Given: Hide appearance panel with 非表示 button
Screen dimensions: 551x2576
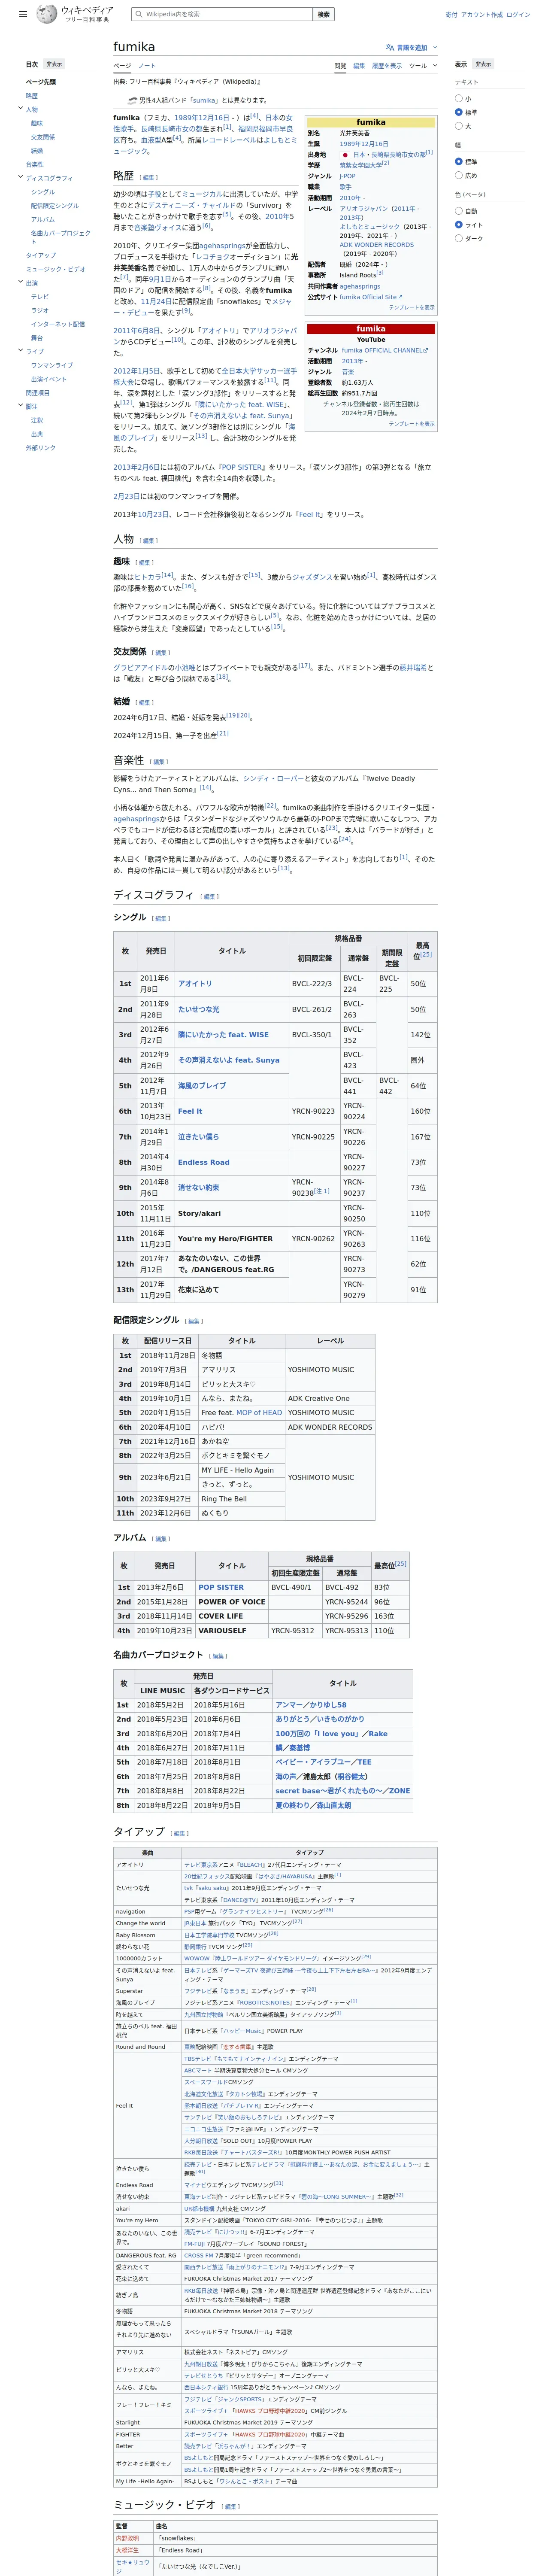Looking at the screenshot, I should point(483,64).
